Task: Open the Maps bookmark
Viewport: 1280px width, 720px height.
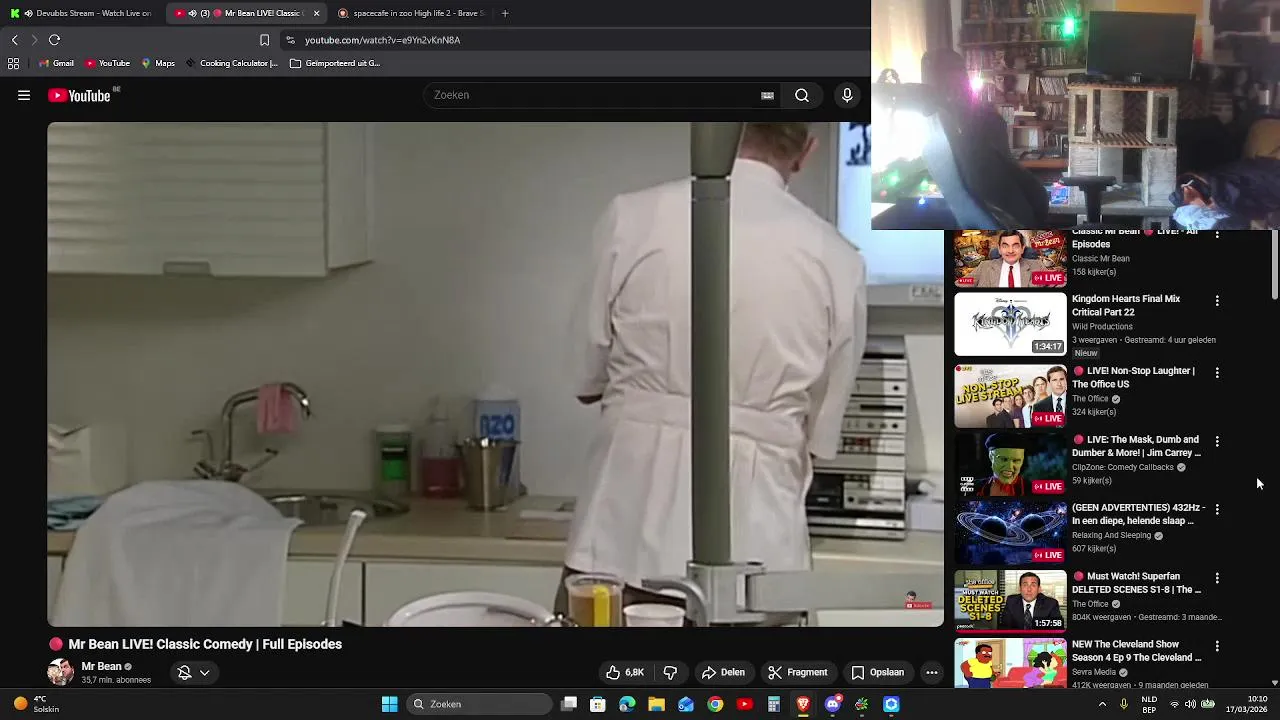Action: click(158, 63)
